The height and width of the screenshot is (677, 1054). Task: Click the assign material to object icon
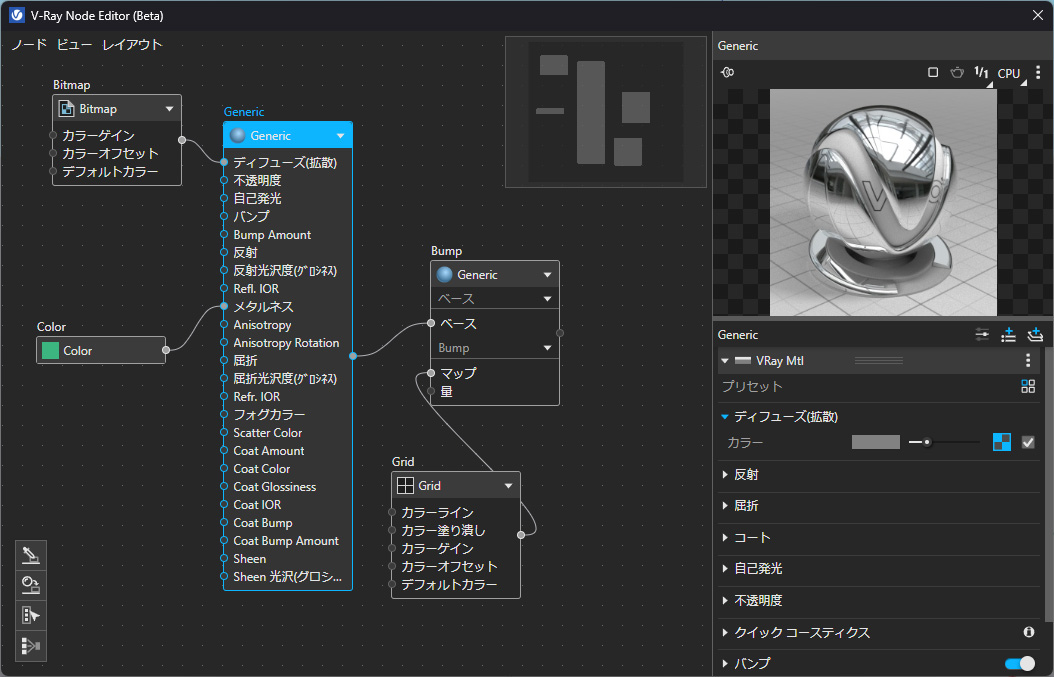(30, 585)
